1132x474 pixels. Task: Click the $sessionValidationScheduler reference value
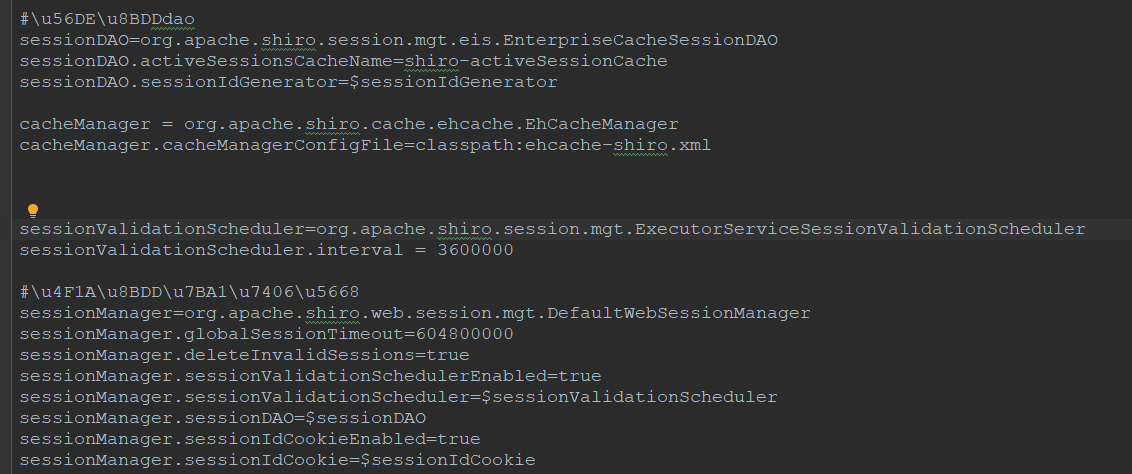[630, 397]
